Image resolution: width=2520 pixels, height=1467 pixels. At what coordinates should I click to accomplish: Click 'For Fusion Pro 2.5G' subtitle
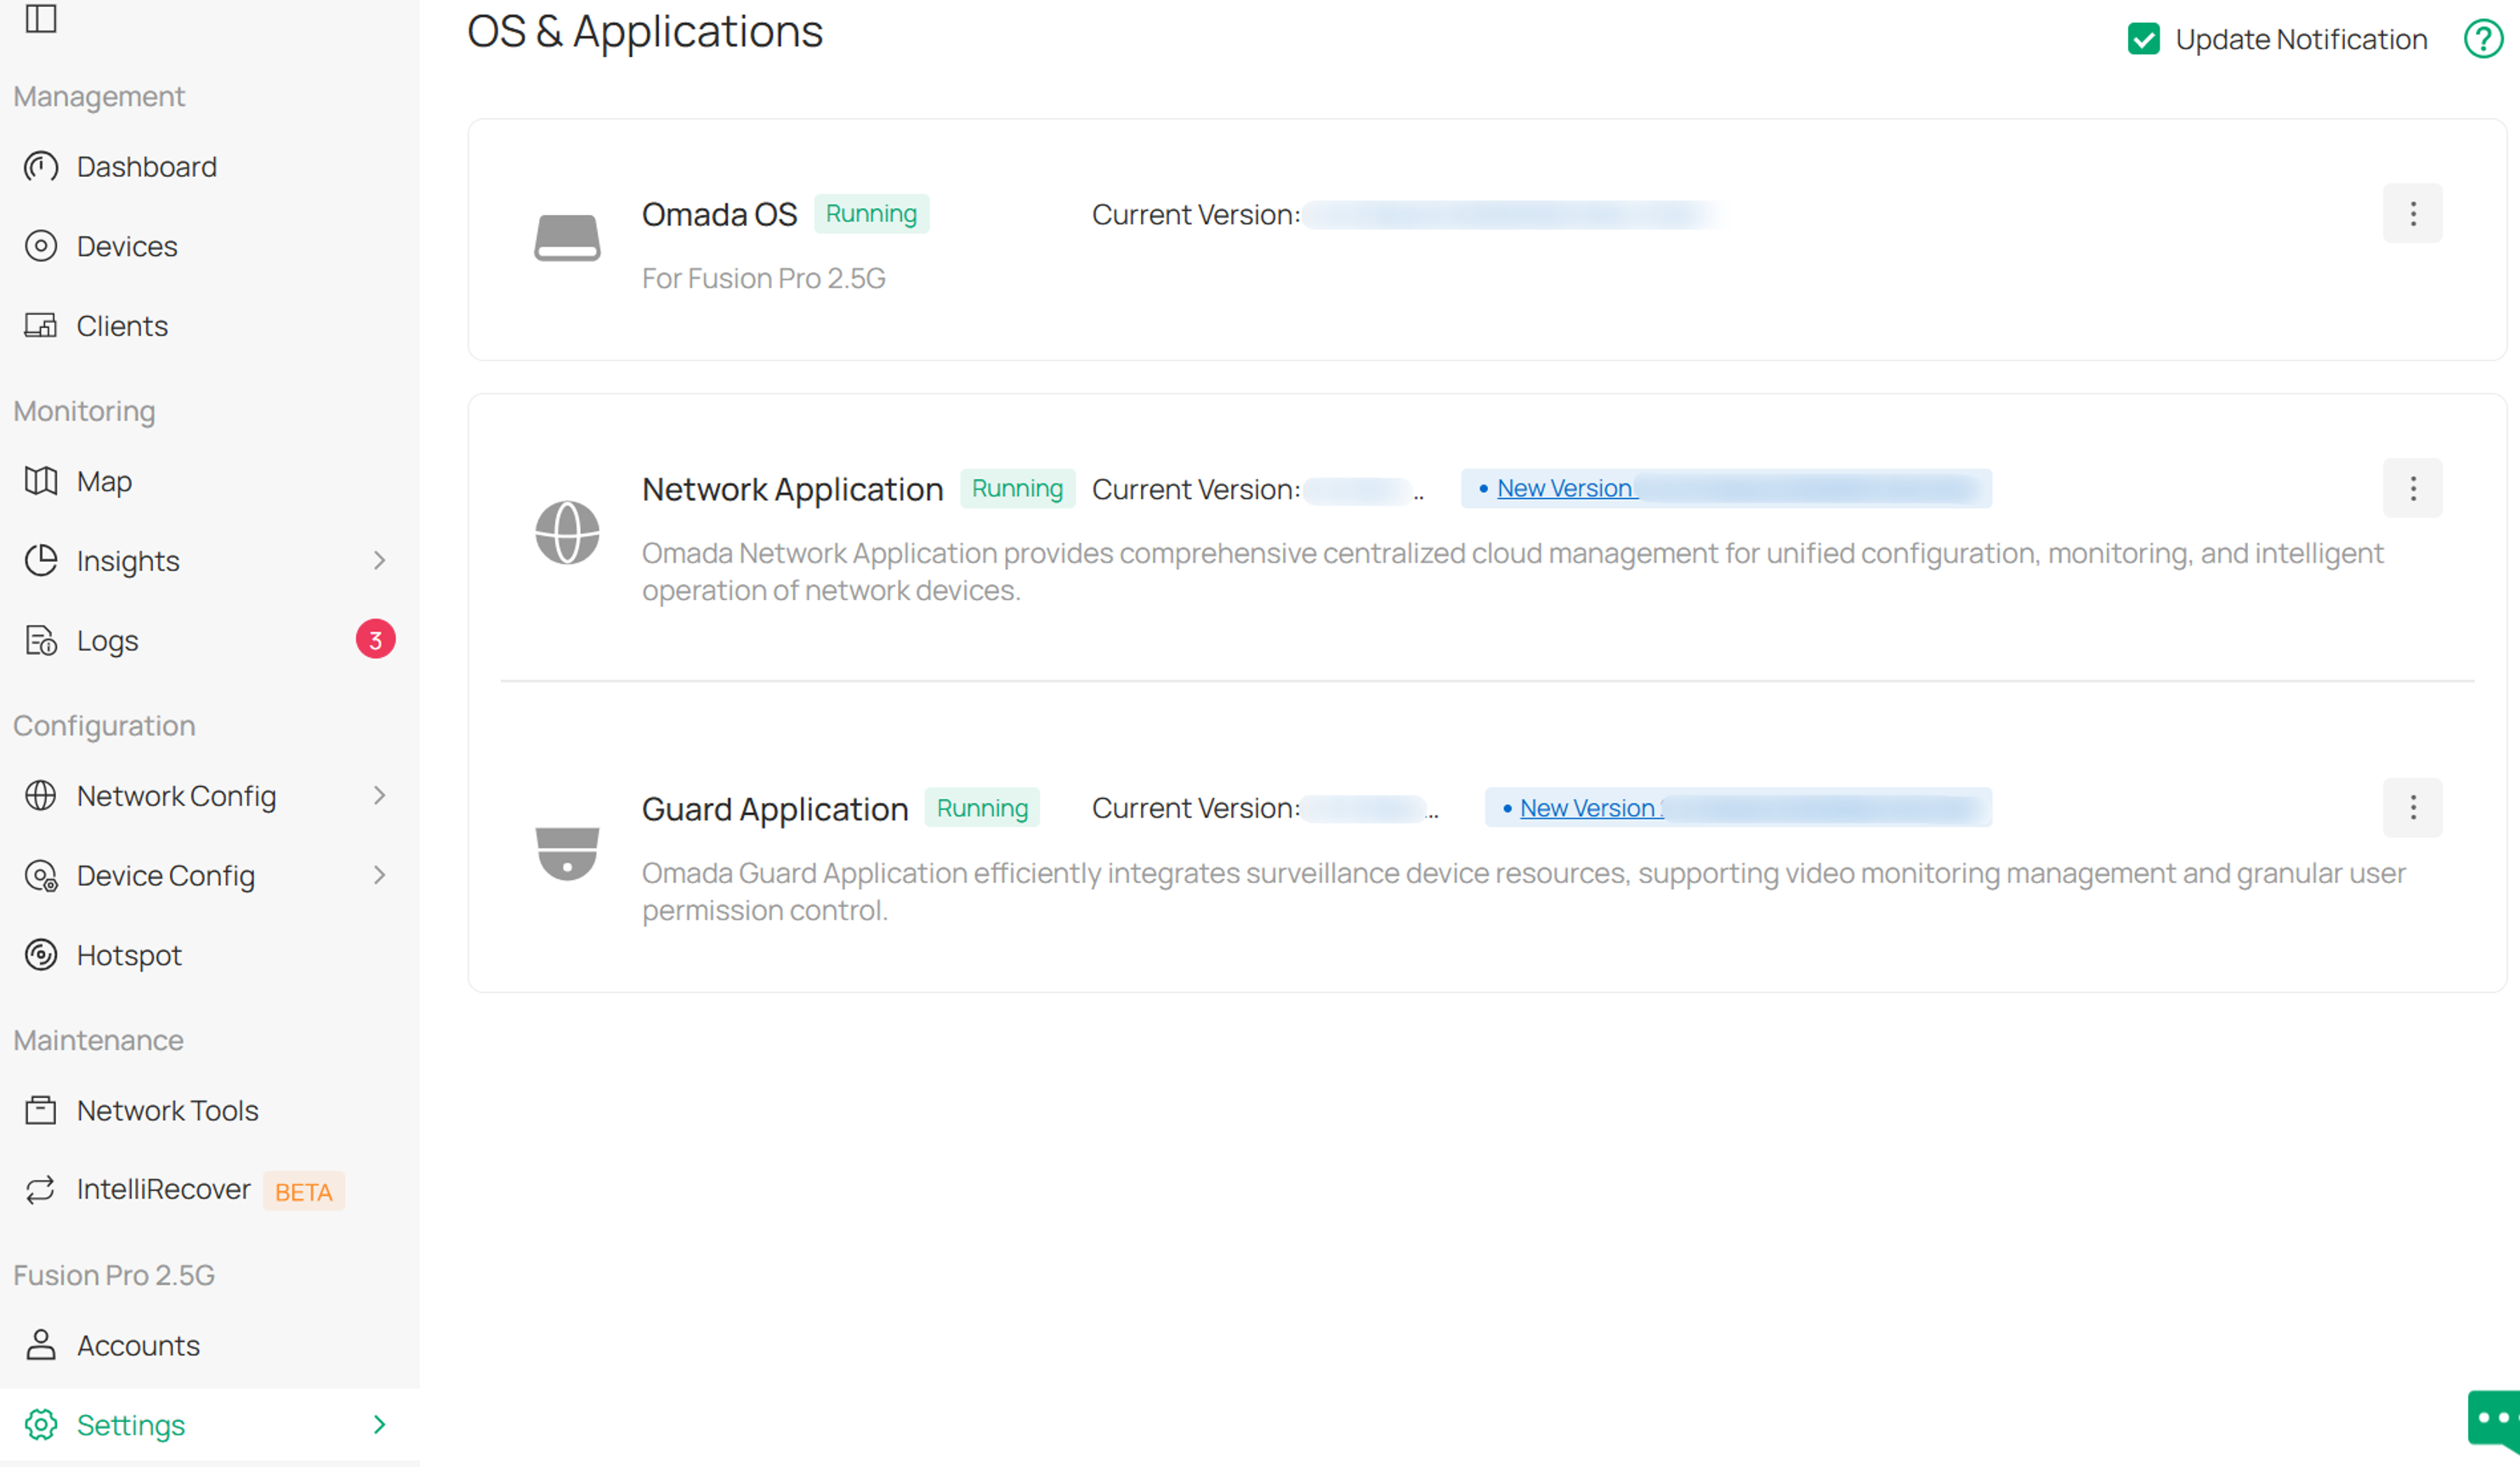pyautogui.click(x=764, y=278)
